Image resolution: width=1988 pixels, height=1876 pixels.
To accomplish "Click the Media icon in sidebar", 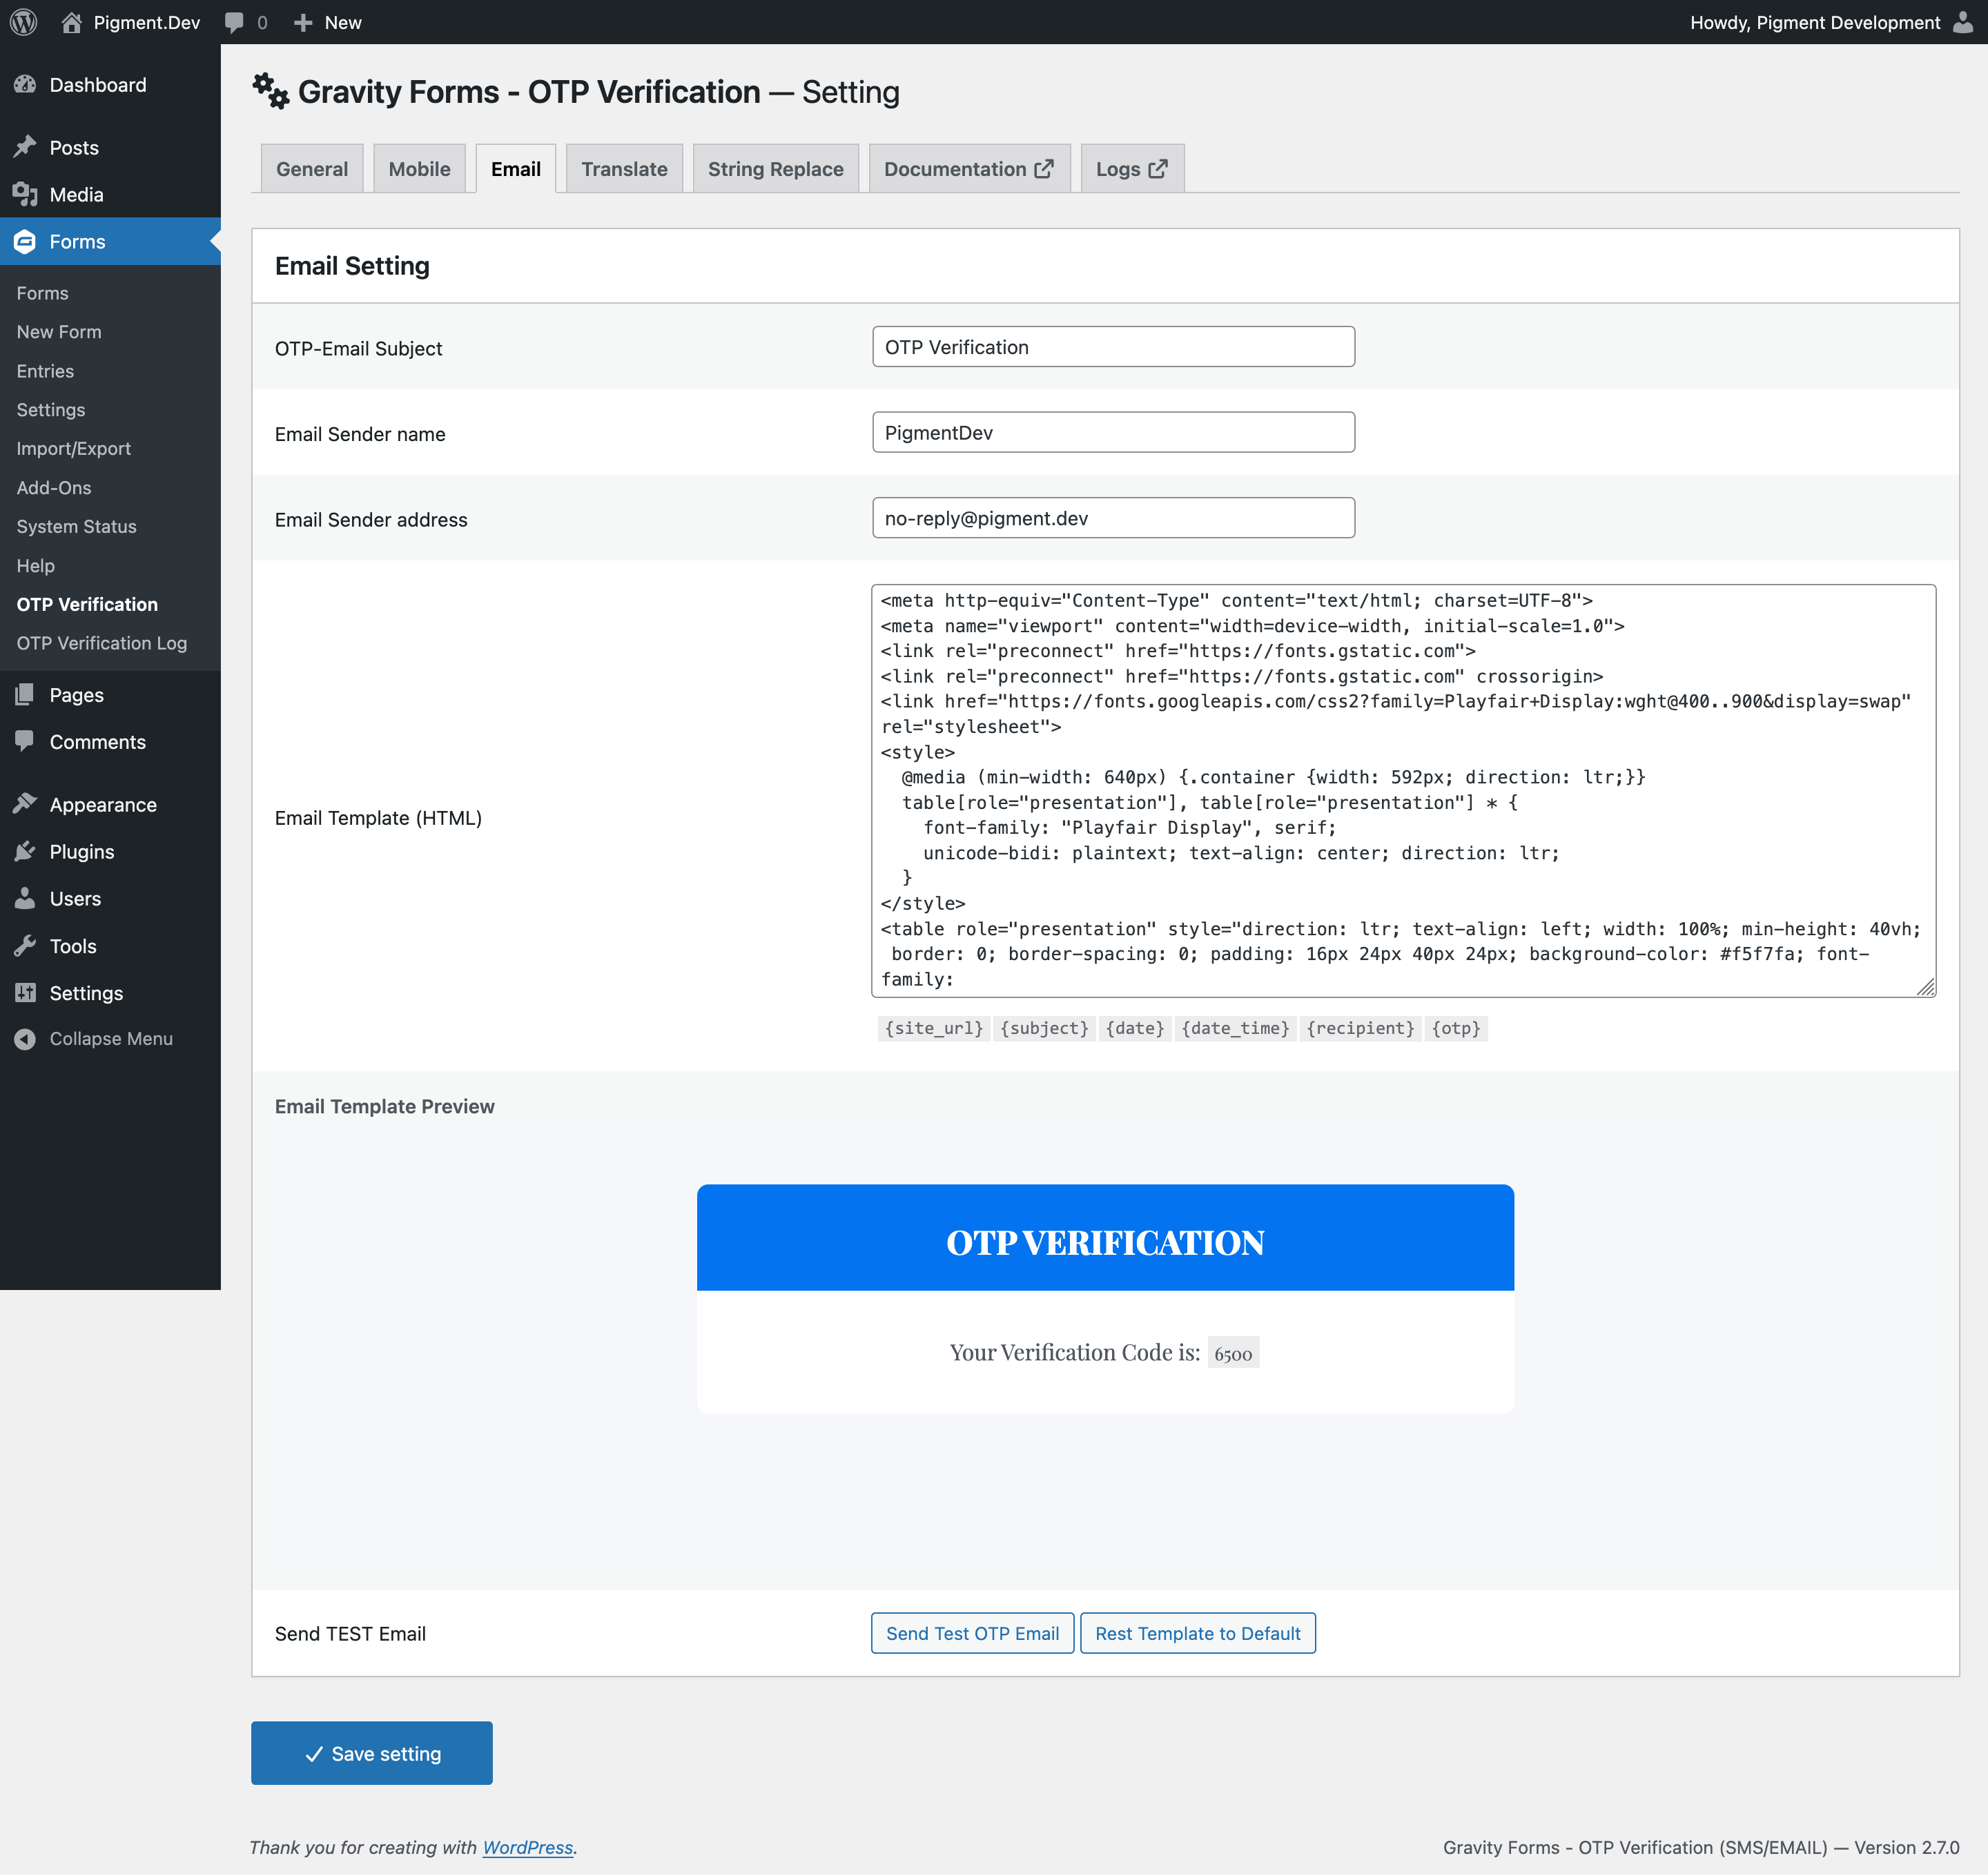I will [x=25, y=194].
